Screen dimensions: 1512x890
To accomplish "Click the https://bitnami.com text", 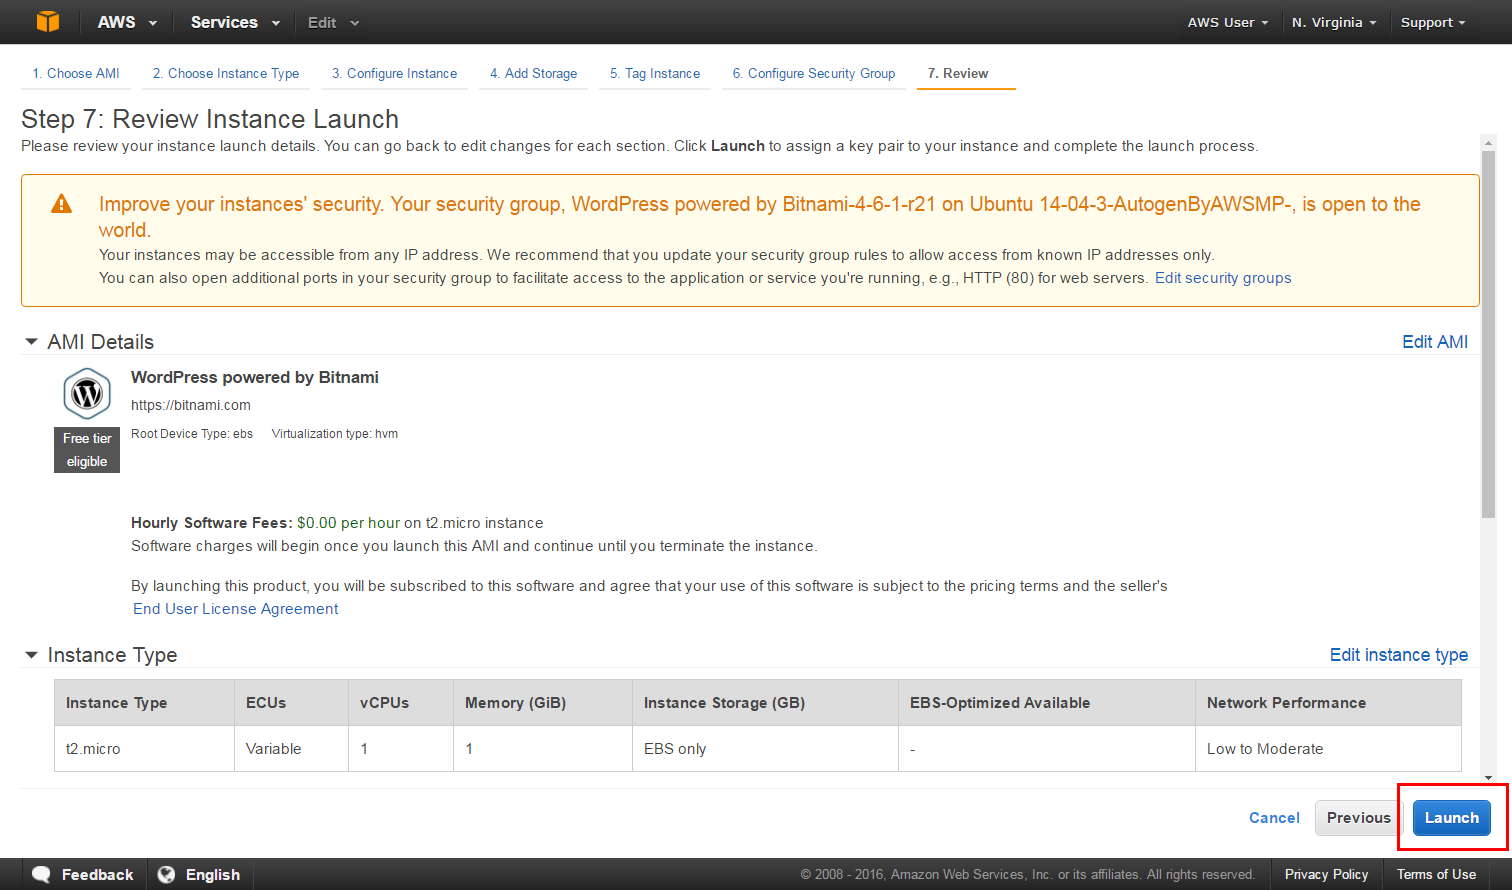I will (x=191, y=405).
